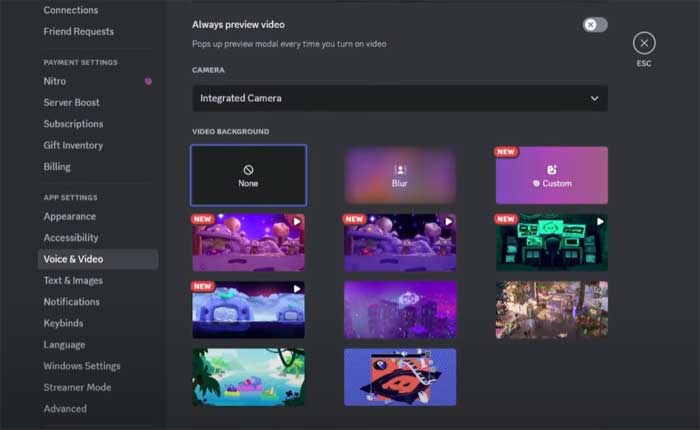The height and width of the screenshot is (430, 700).
Task: Click the ESC close settings icon
Action: pyautogui.click(x=644, y=43)
